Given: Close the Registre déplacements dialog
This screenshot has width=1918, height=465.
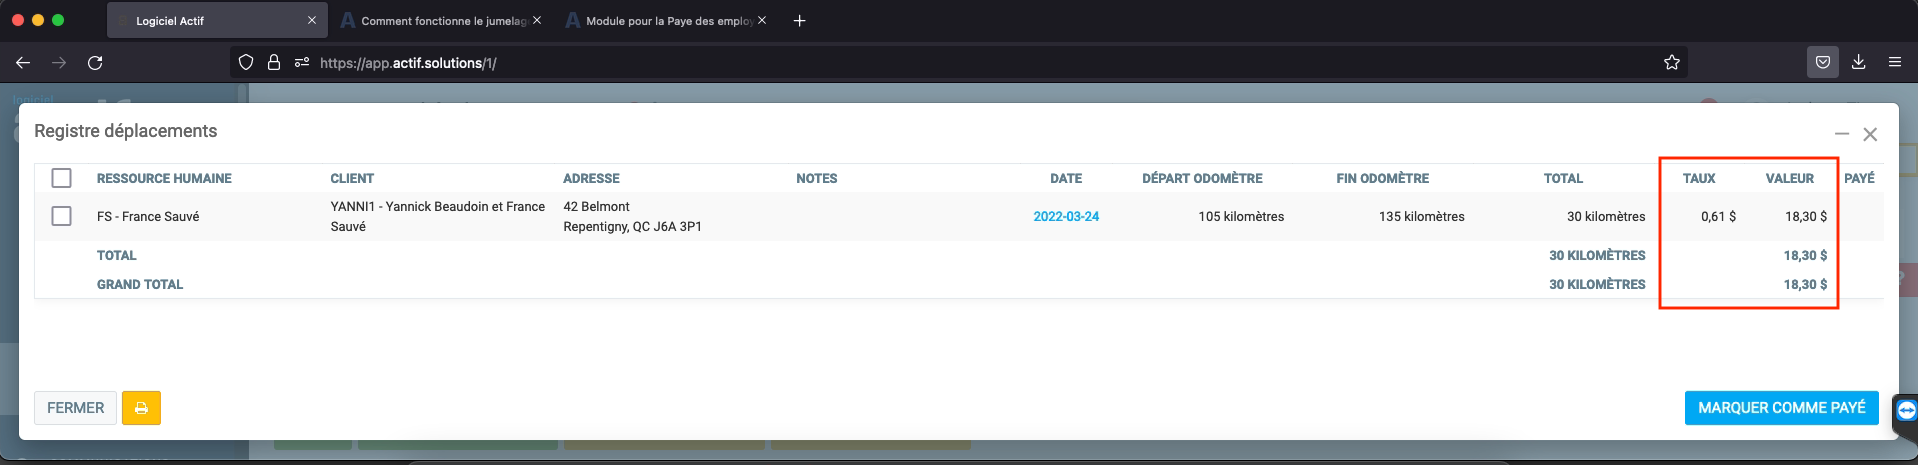Looking at the screenshot, I should [1869, 134].
